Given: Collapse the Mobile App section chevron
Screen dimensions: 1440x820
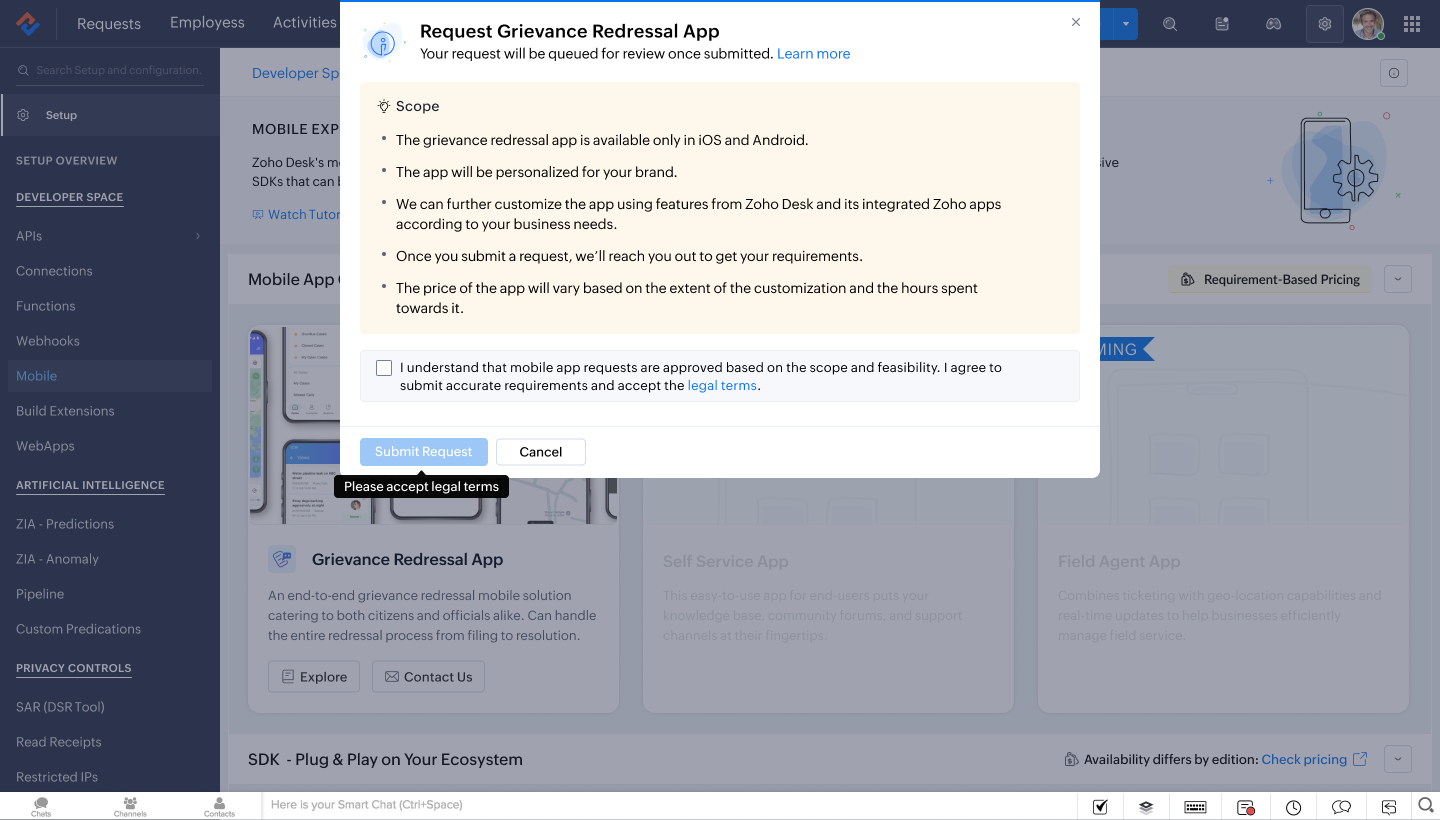Looking at the screenshot, I should (x=1398, y=279).
